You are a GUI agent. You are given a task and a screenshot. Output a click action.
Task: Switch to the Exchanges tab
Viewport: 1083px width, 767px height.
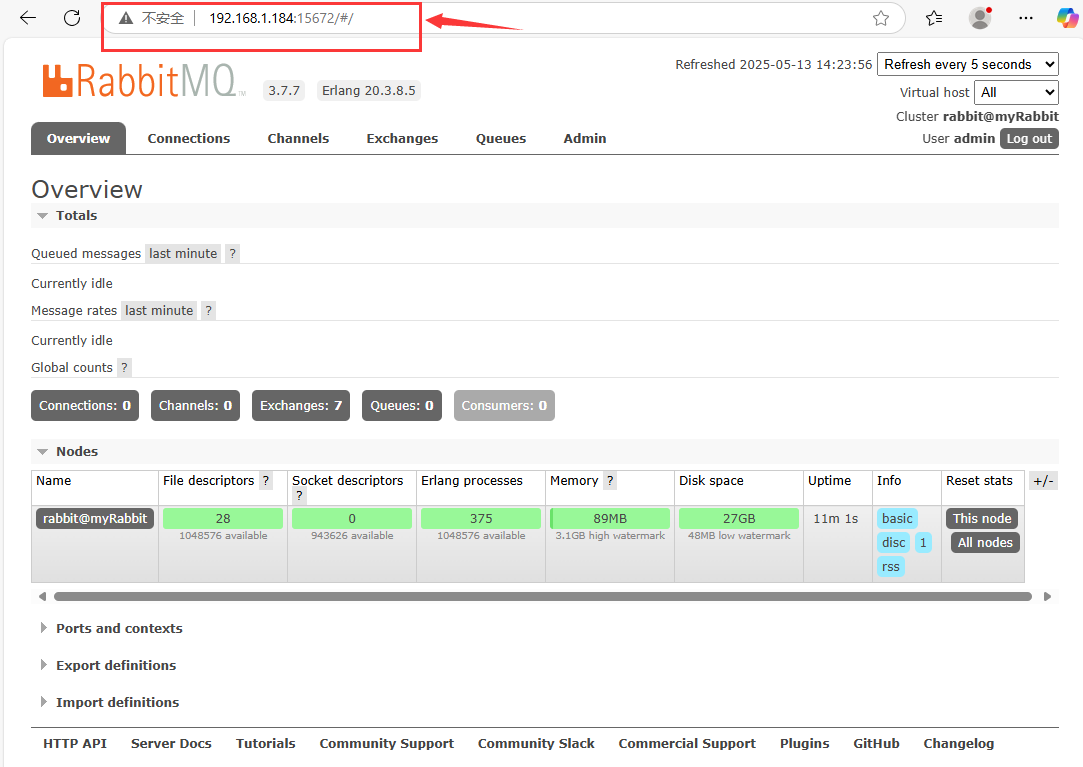pos(402,138)
